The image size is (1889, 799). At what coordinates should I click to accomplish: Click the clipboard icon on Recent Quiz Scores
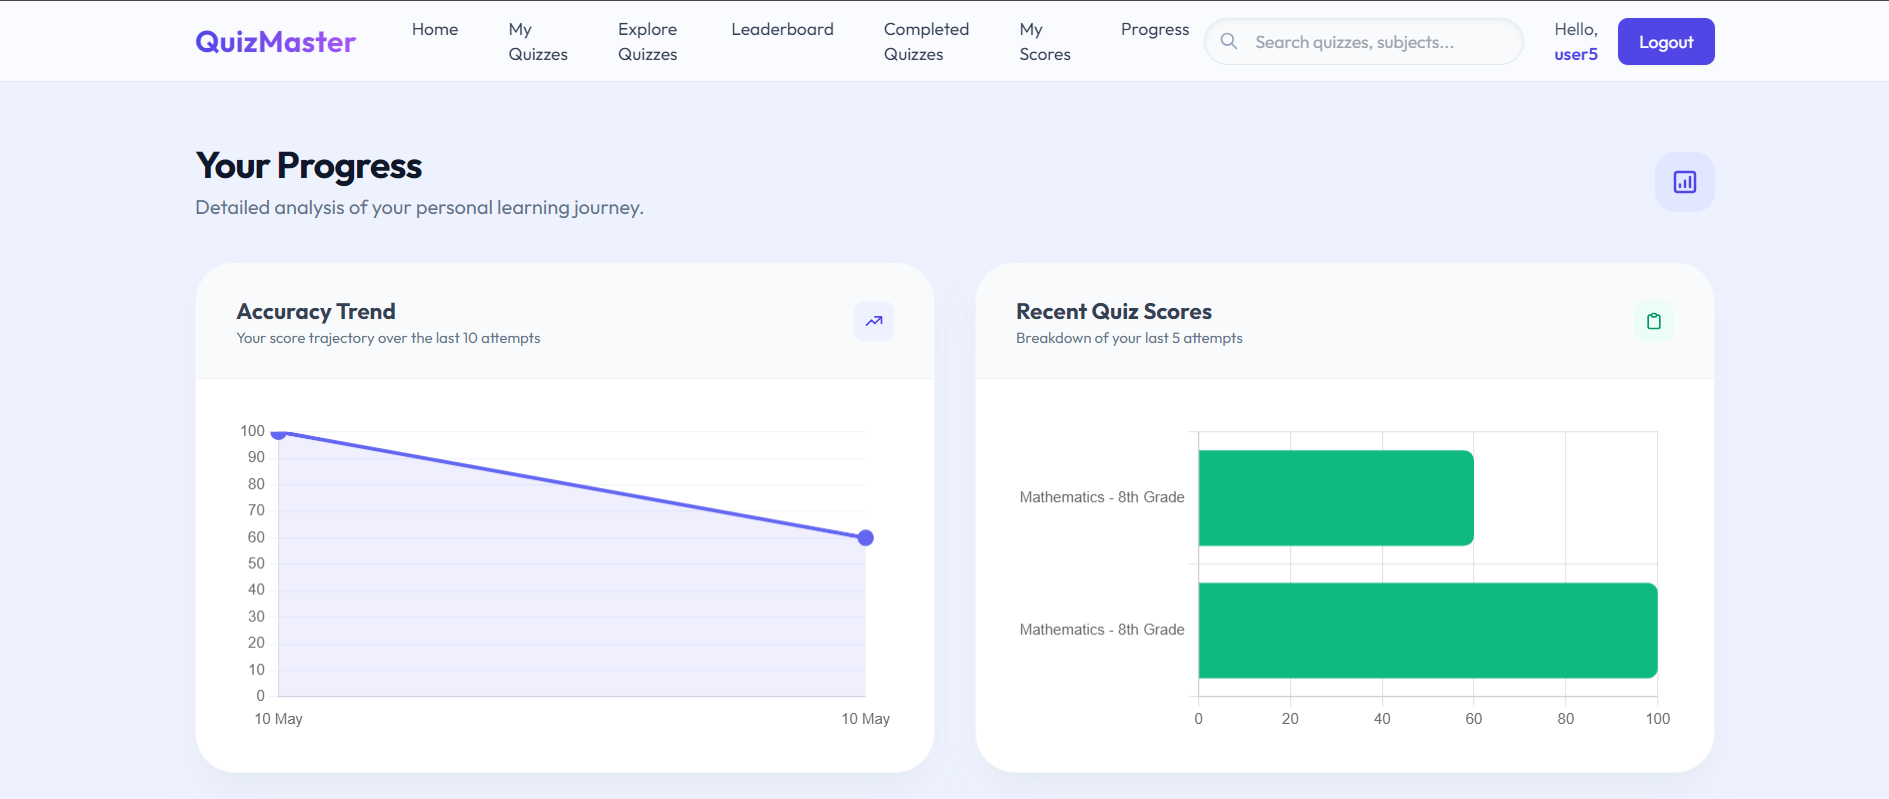pyautogui.click(x=1654, y=321)
